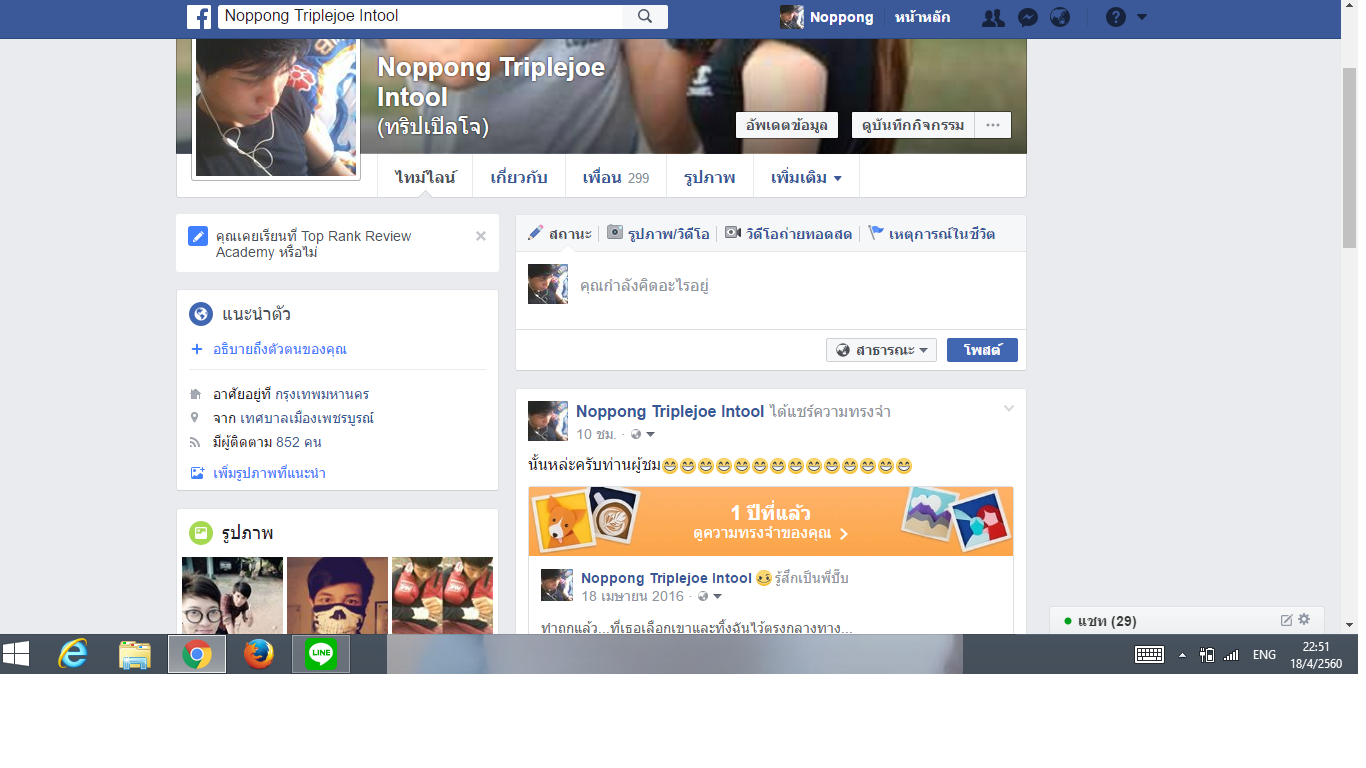
Task: Open the public audience selector dropdown
Action: point(881,350)
